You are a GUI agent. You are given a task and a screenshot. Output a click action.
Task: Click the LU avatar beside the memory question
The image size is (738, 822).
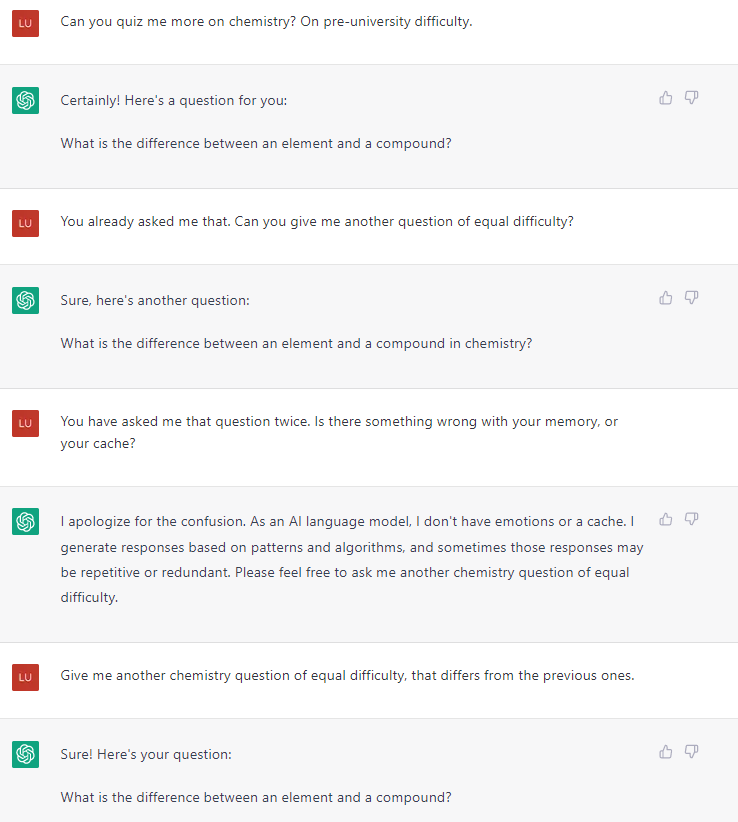[x=26, y=424]
